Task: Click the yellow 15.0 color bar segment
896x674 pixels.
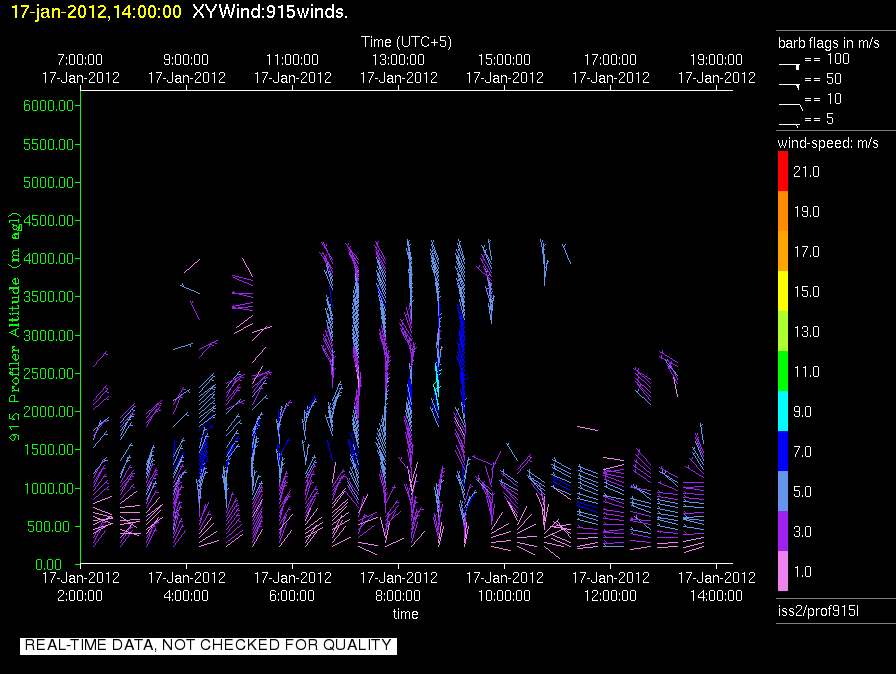Action: point(783,291)
